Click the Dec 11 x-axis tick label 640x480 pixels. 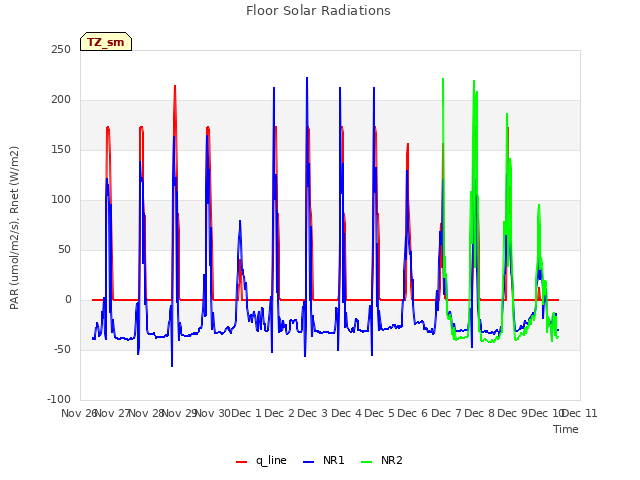point(580,413)
